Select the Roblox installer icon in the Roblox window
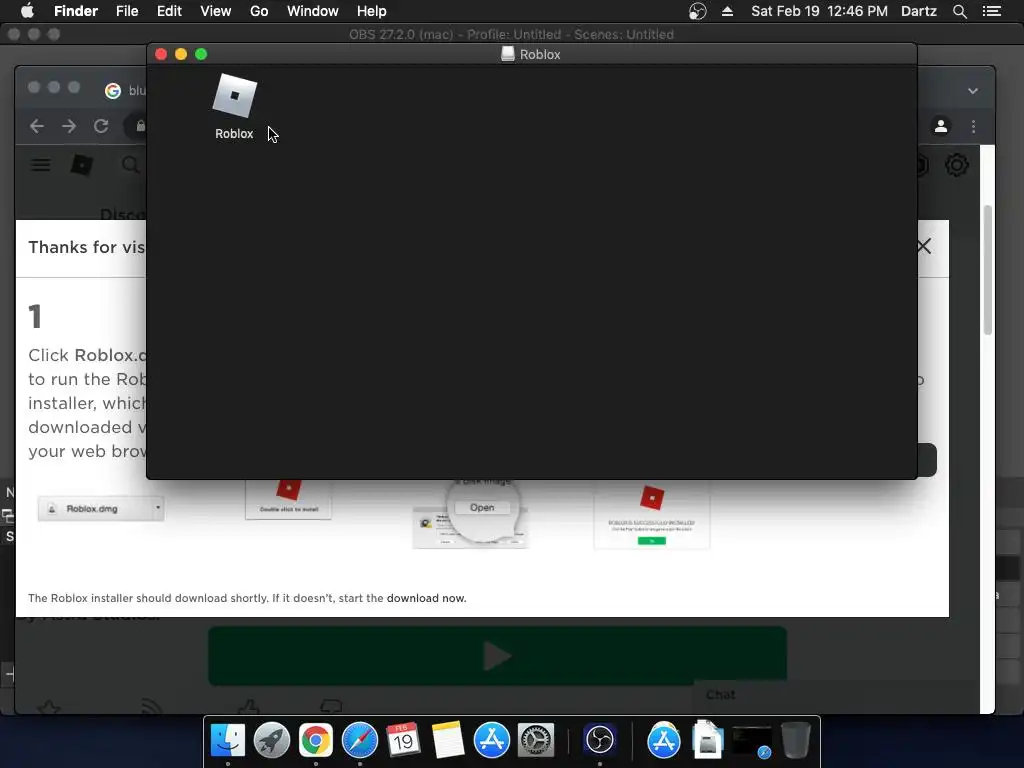Image resolution: width=1024 pixels, height=768 pixels. point(234,97)
